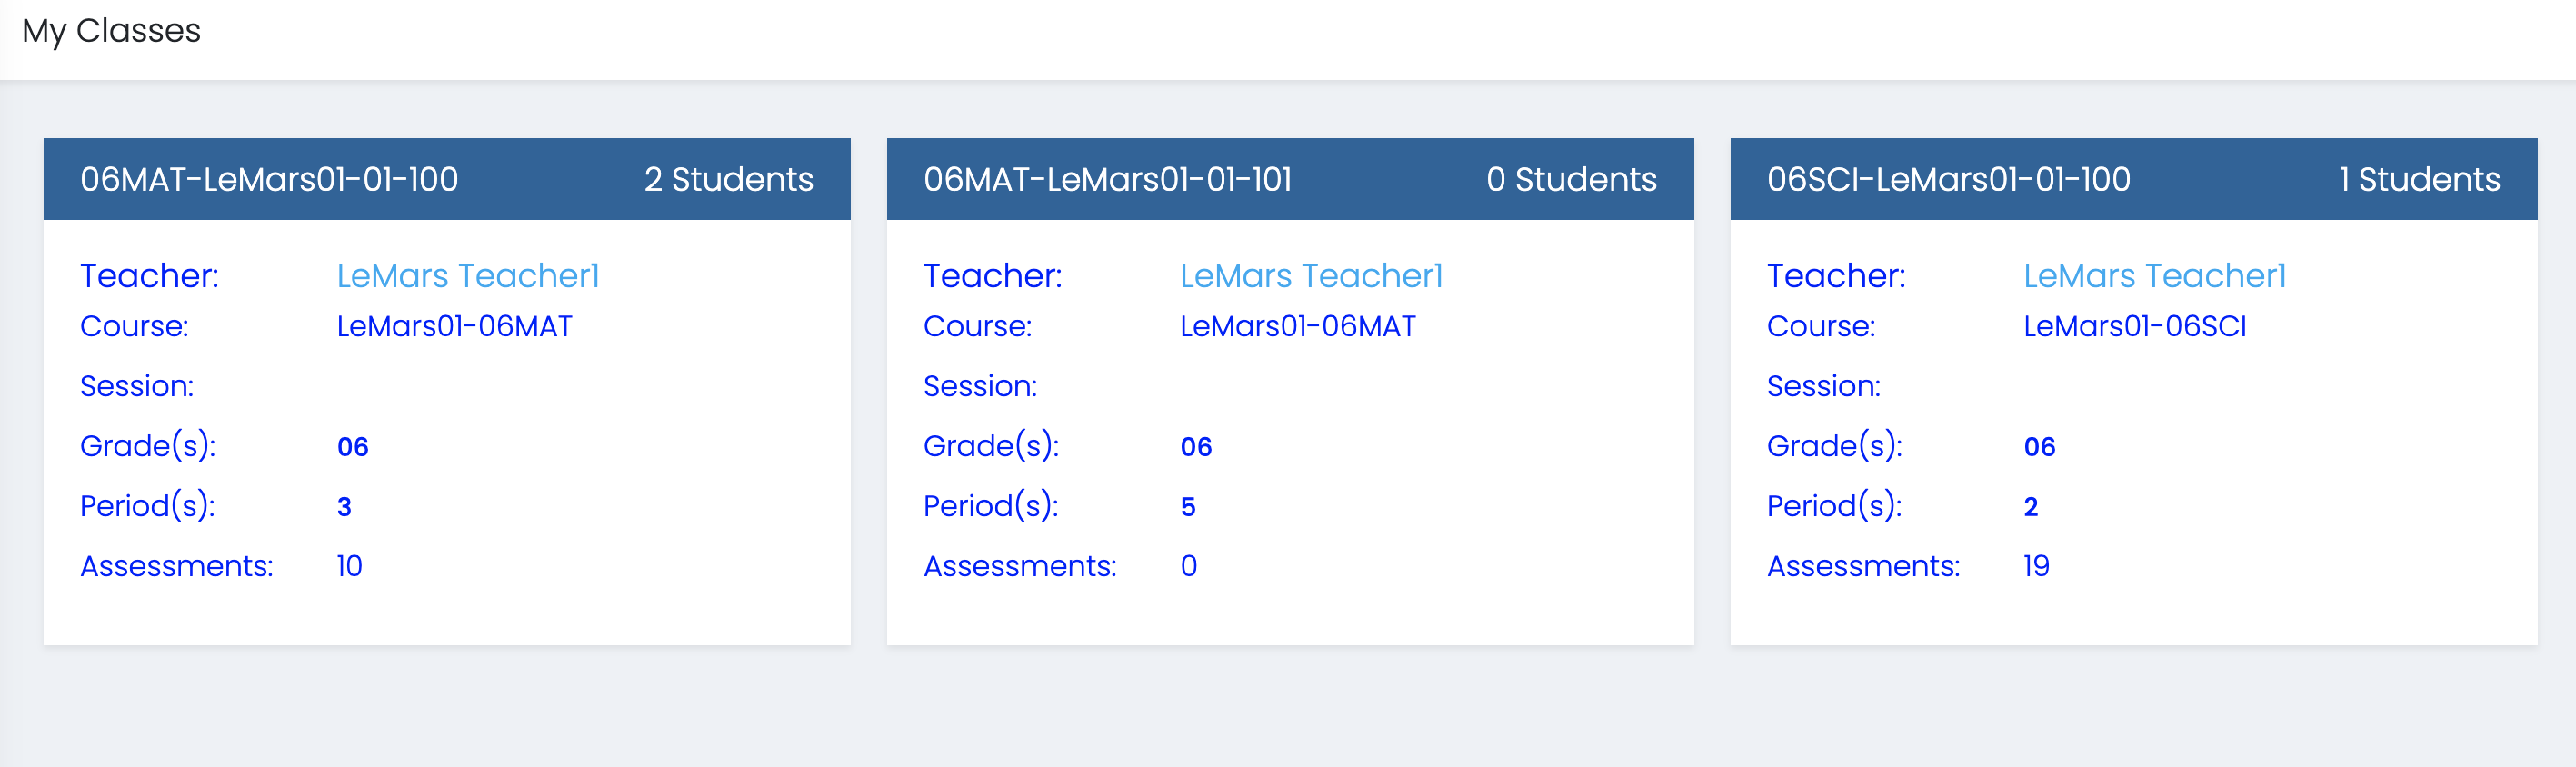This screenshot has height=767, width=2576.
Task: Click the period 3 value
Action: tap(344, 507)
